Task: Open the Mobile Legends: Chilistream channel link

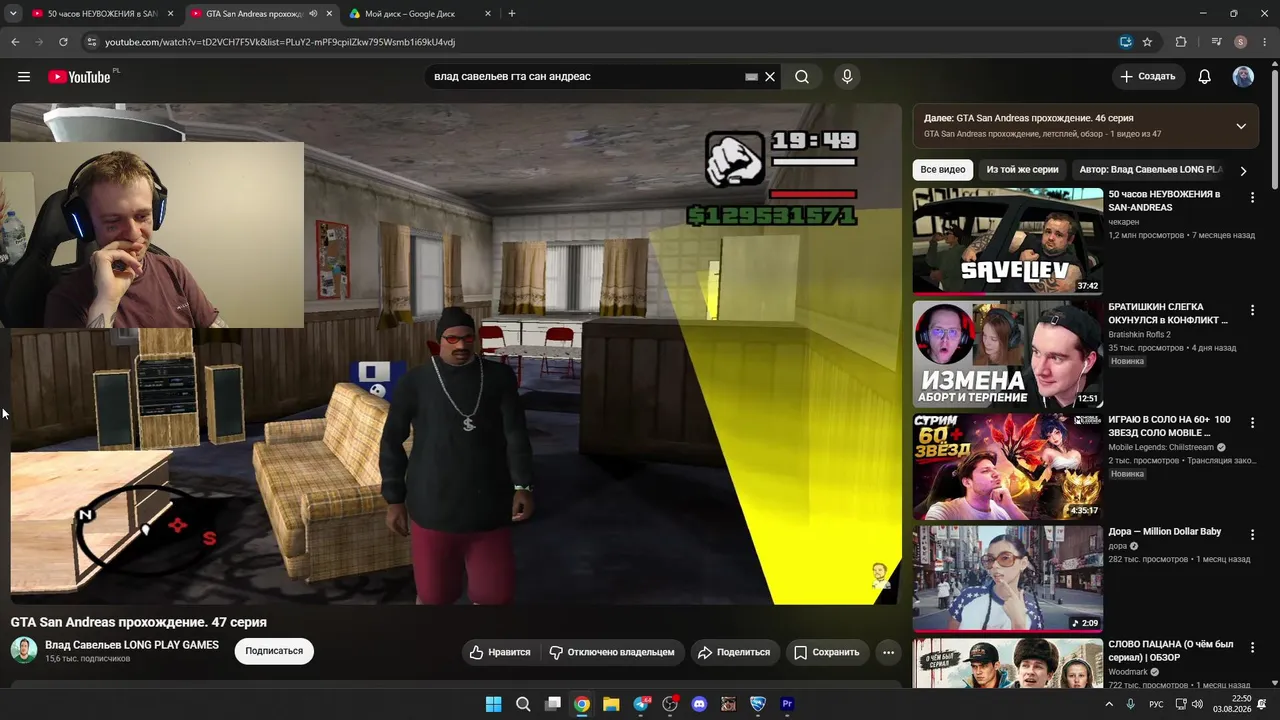Action: point(1161,447)
